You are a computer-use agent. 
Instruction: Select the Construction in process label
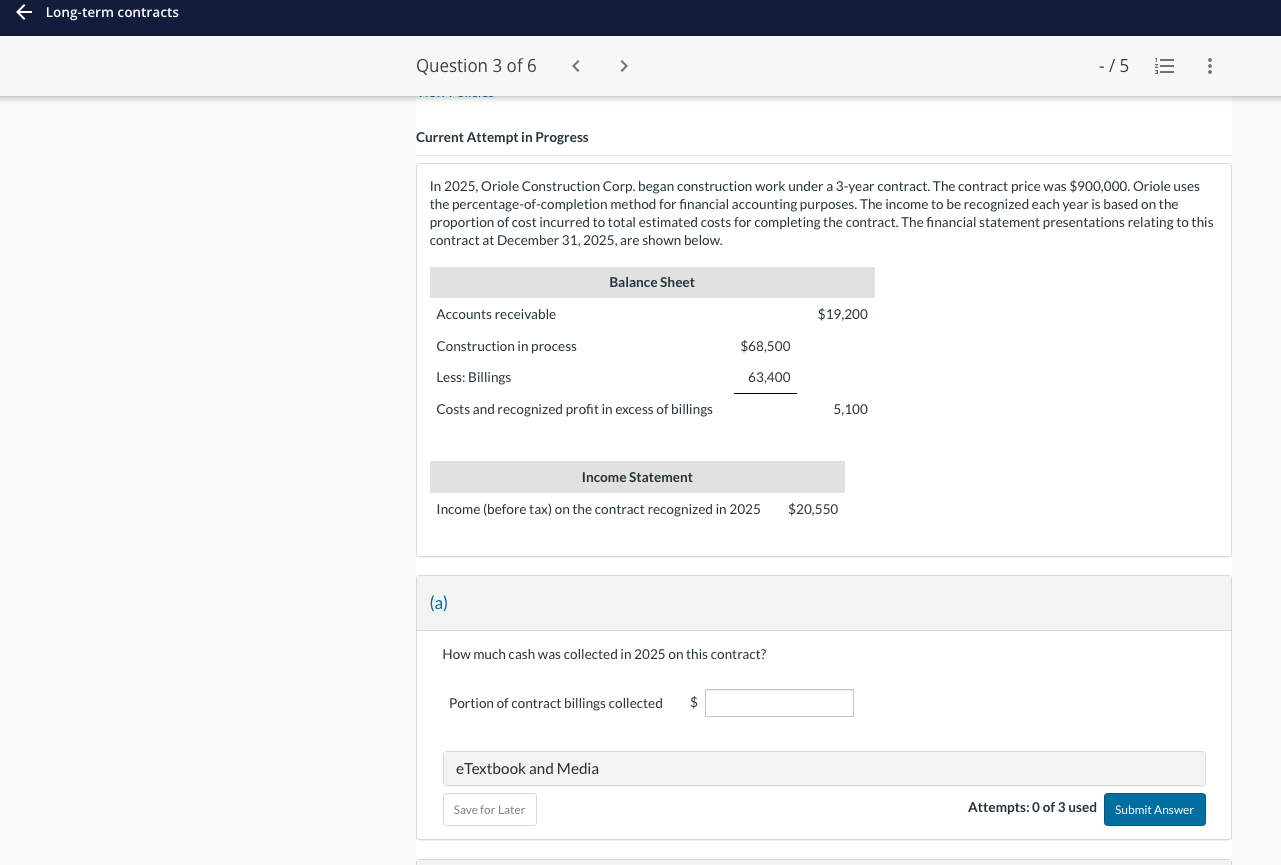point(506,346)
